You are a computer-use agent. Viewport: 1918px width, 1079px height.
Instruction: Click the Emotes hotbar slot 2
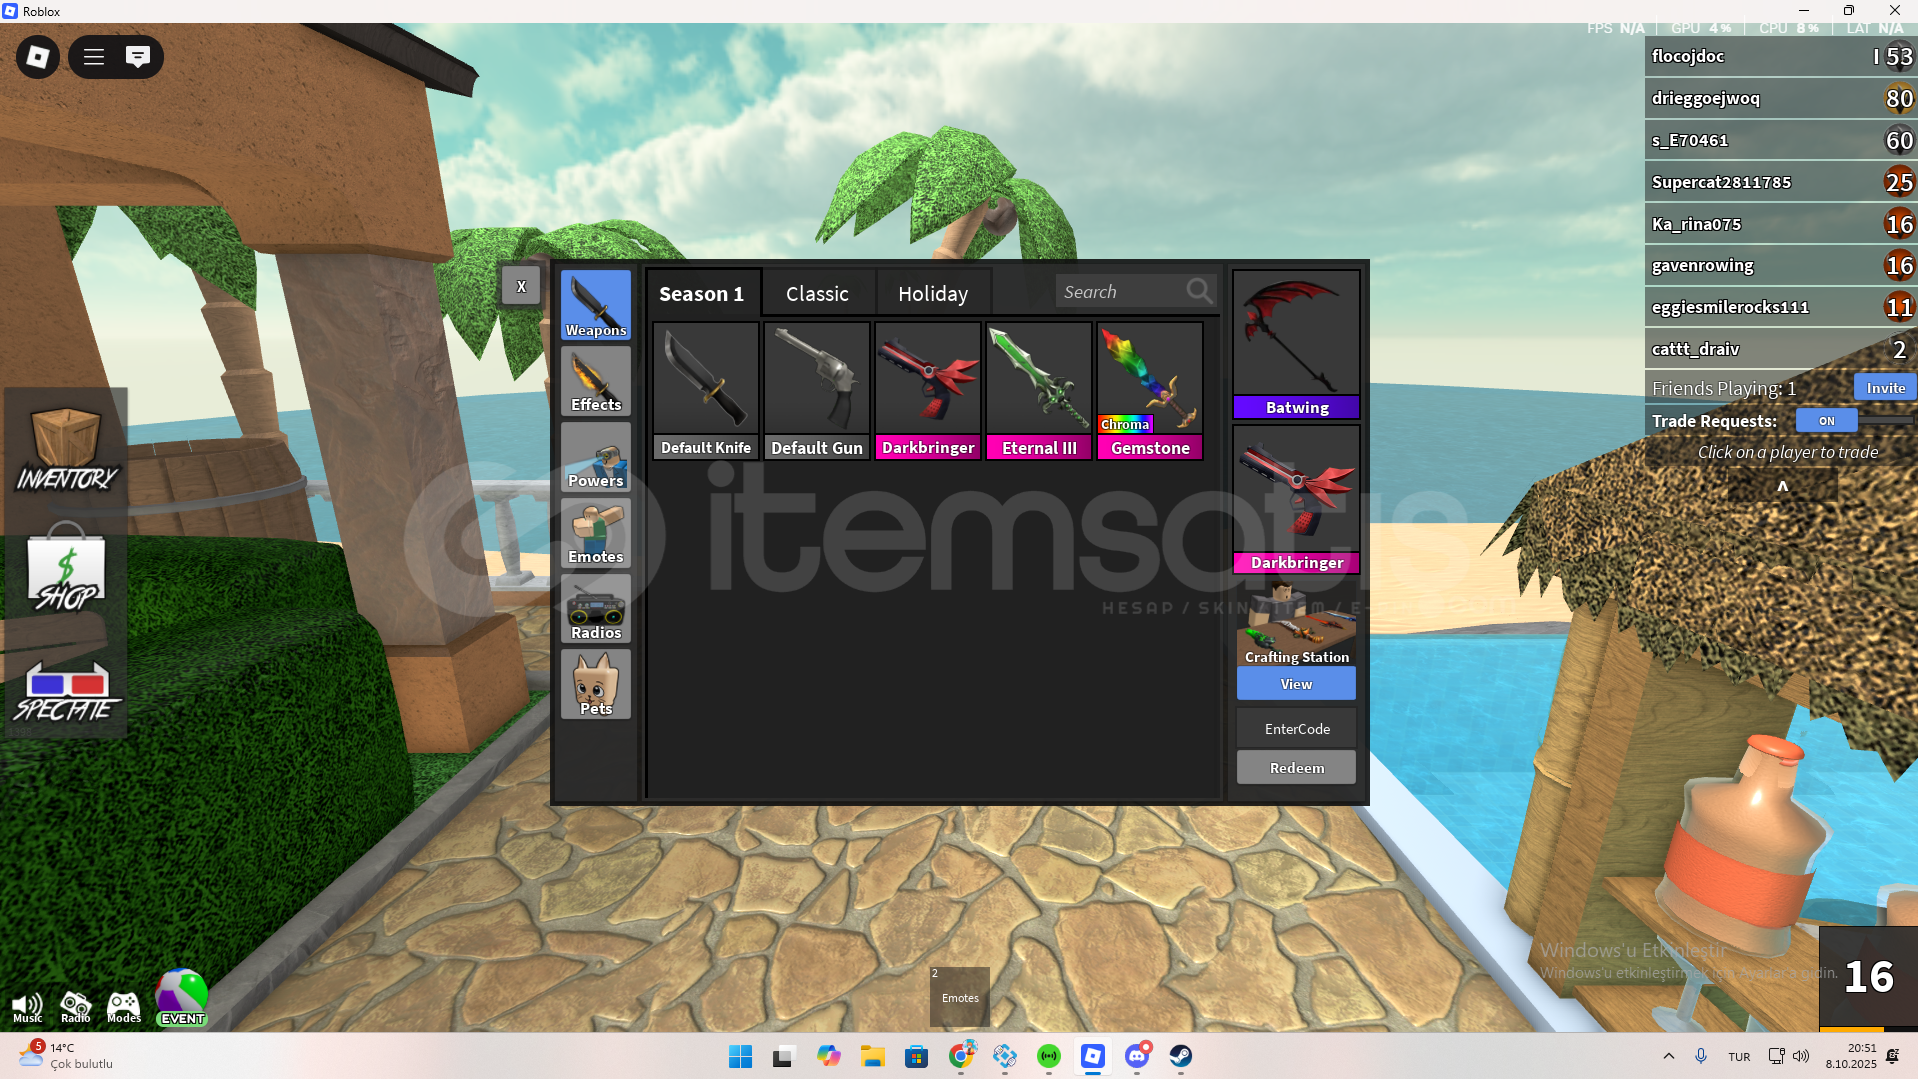click(x=960, y=996)
